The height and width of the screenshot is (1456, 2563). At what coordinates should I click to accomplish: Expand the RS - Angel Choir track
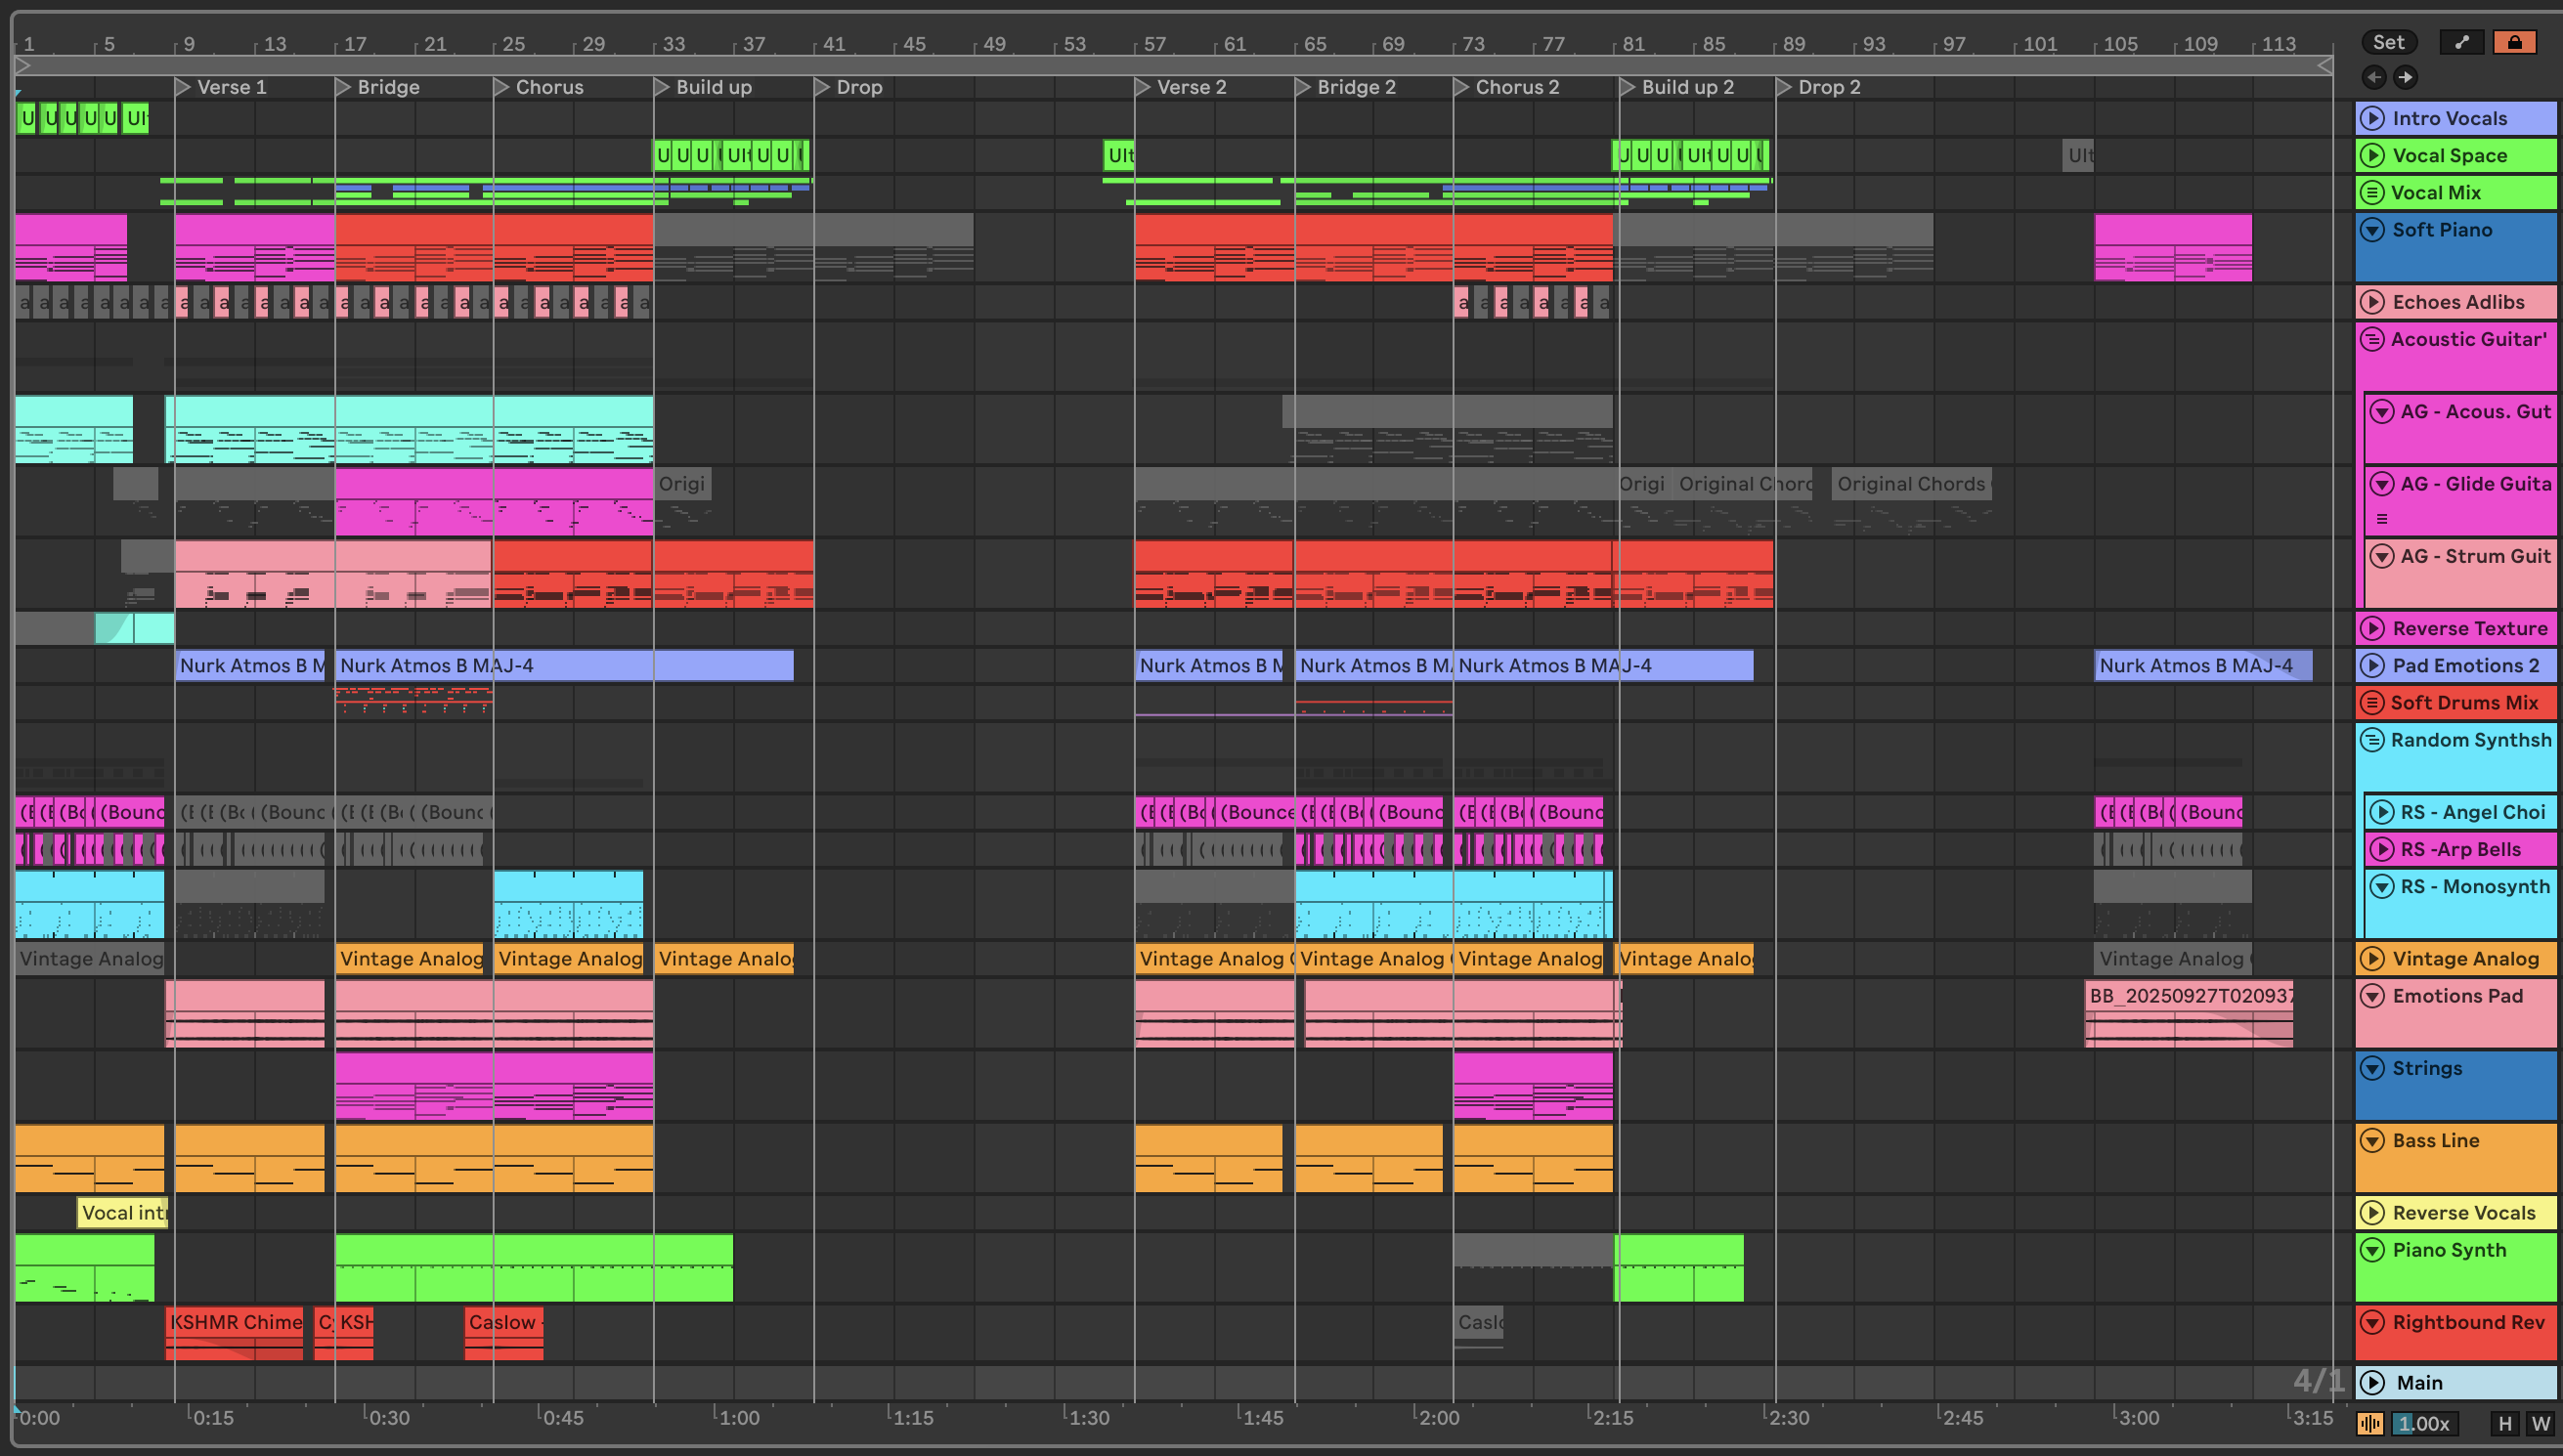point(2382,812)
